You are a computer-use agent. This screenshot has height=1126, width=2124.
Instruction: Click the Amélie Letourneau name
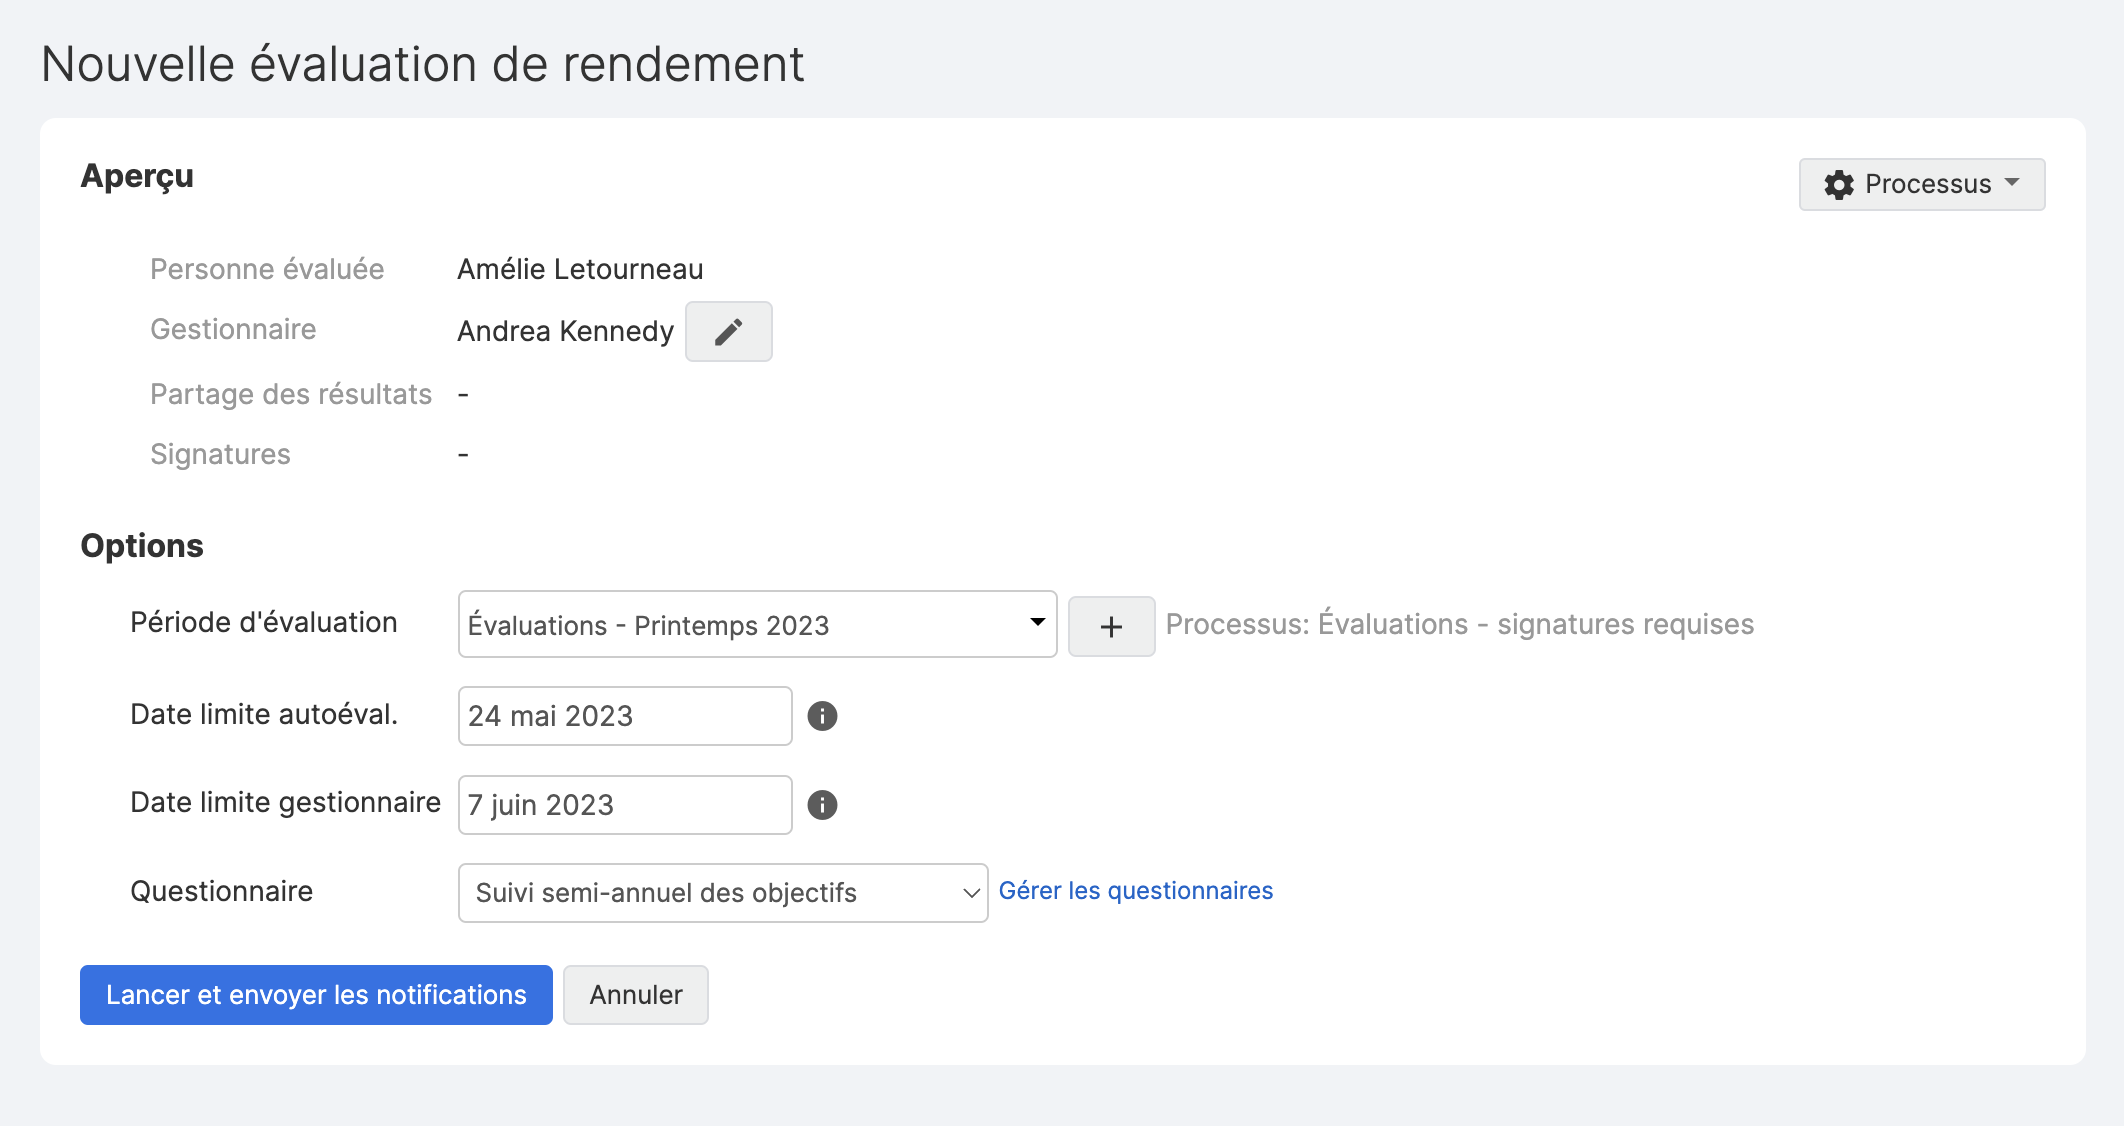[580, 269]
